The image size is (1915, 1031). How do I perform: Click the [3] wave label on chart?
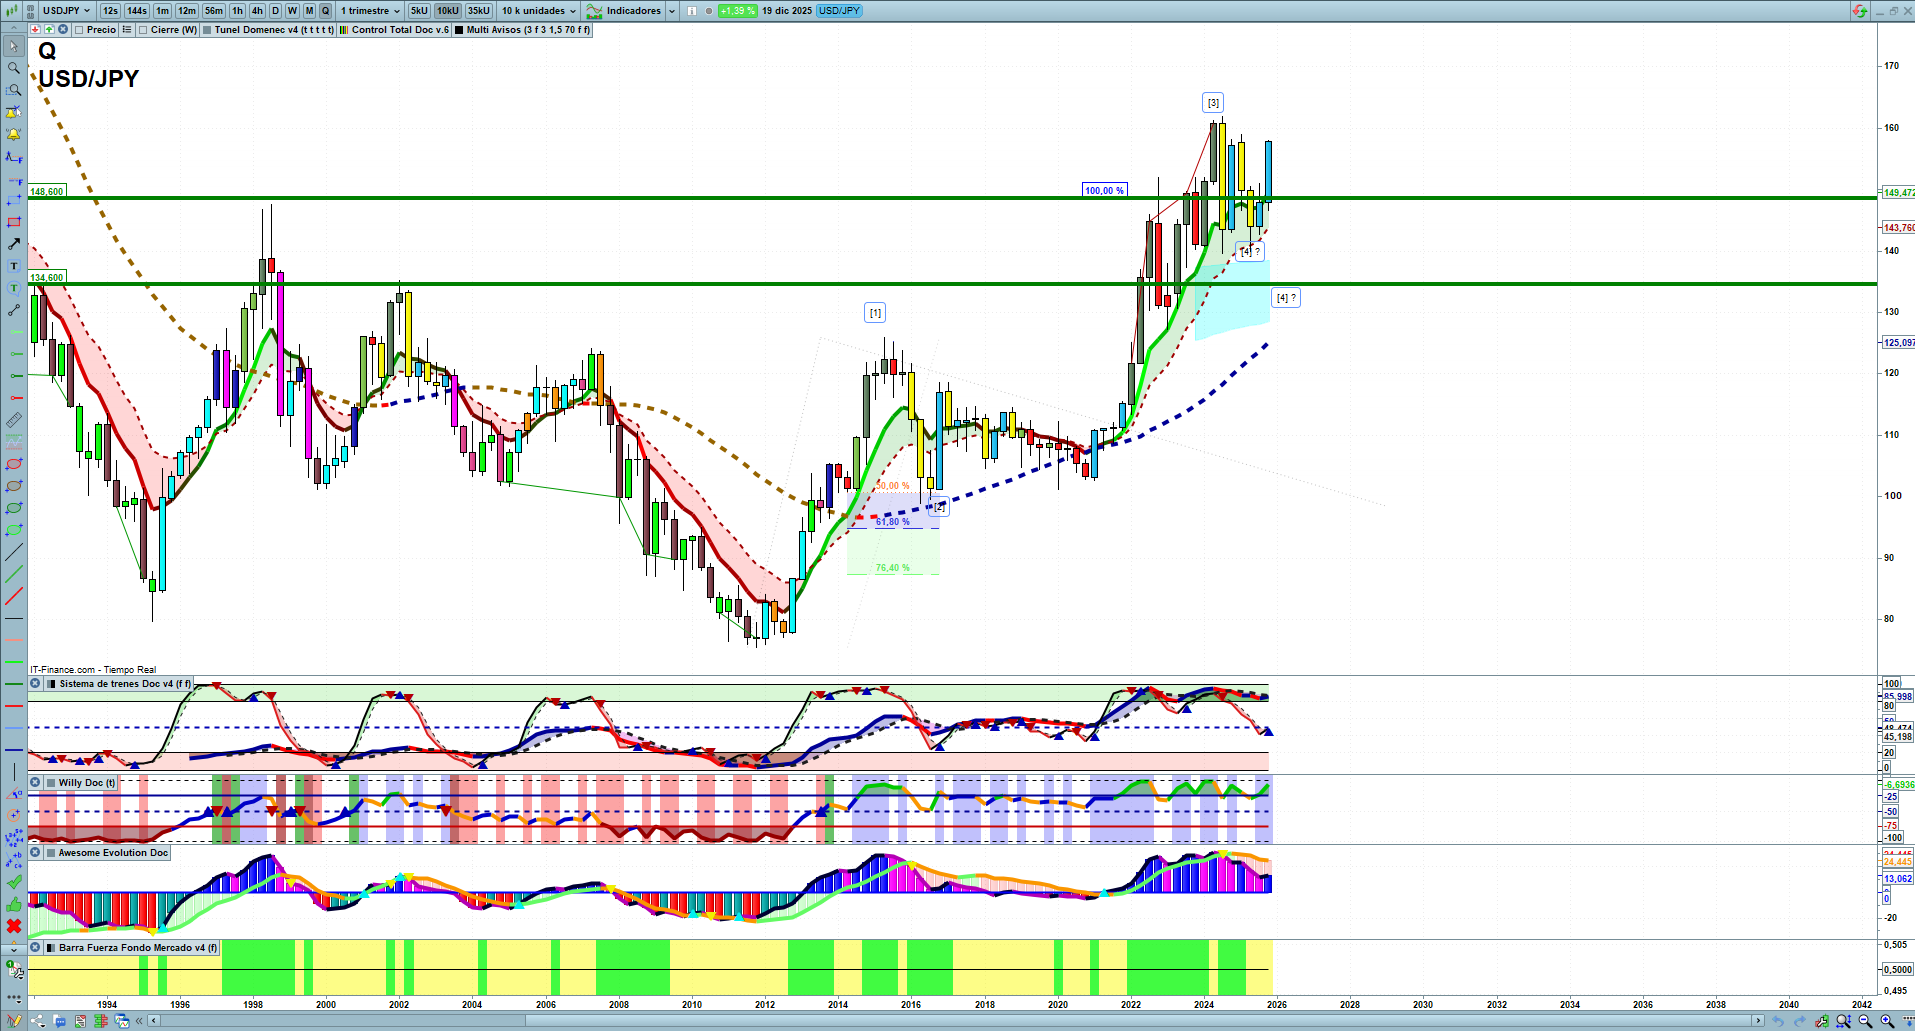[1213, 103]
